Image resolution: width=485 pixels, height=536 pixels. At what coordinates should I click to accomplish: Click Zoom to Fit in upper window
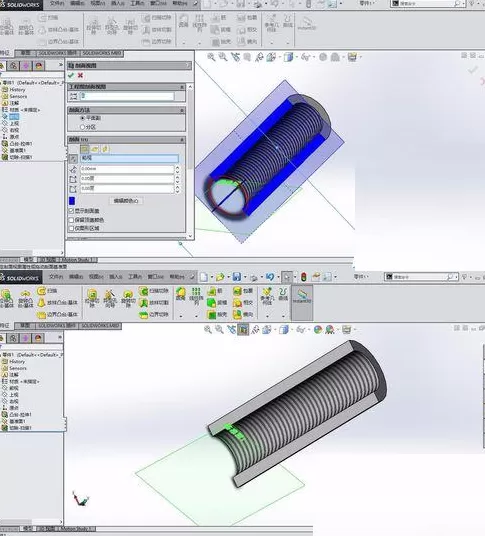(x=211, y=57)
